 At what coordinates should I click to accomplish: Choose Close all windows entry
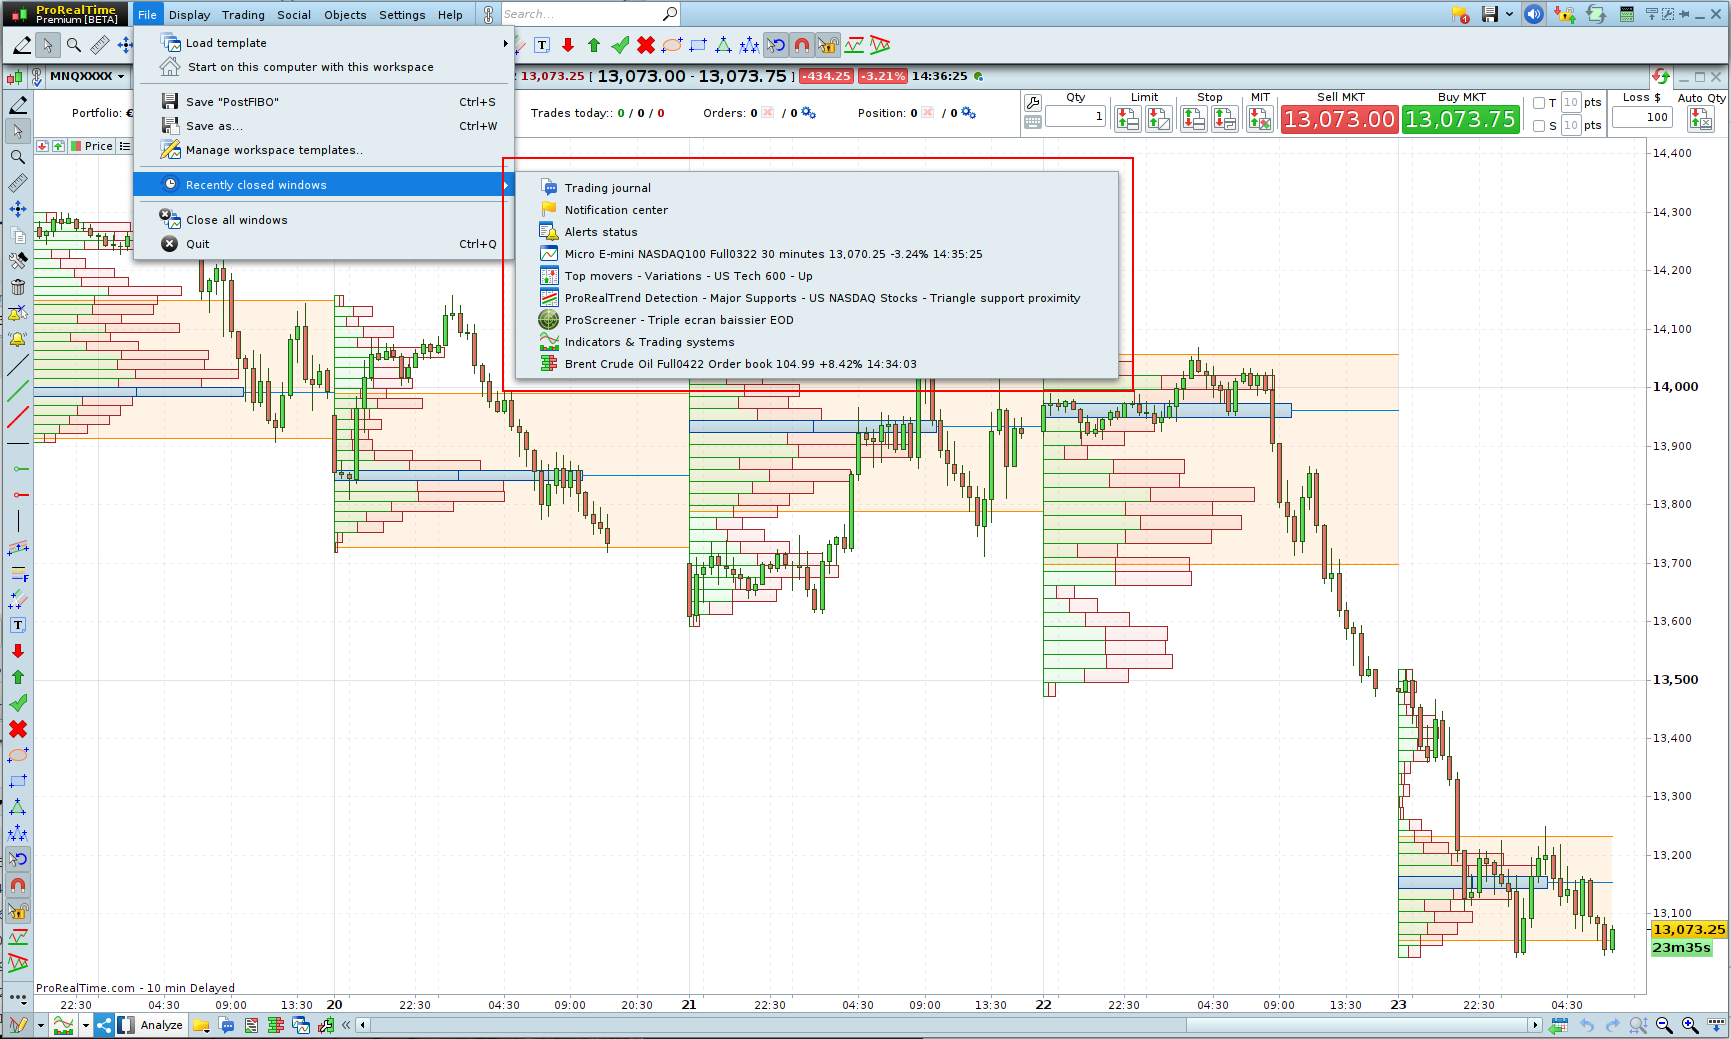pyautogui.click(x=323, y=220)
